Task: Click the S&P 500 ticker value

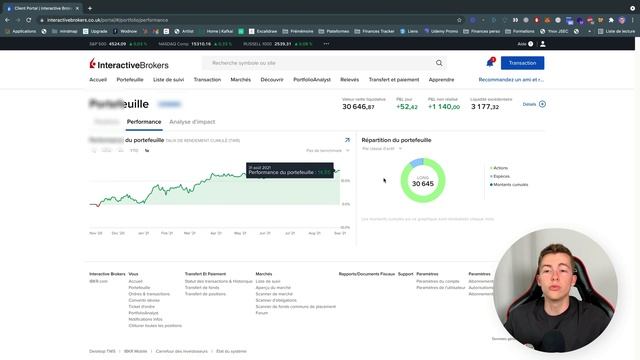Action: (x=118, y=44)
